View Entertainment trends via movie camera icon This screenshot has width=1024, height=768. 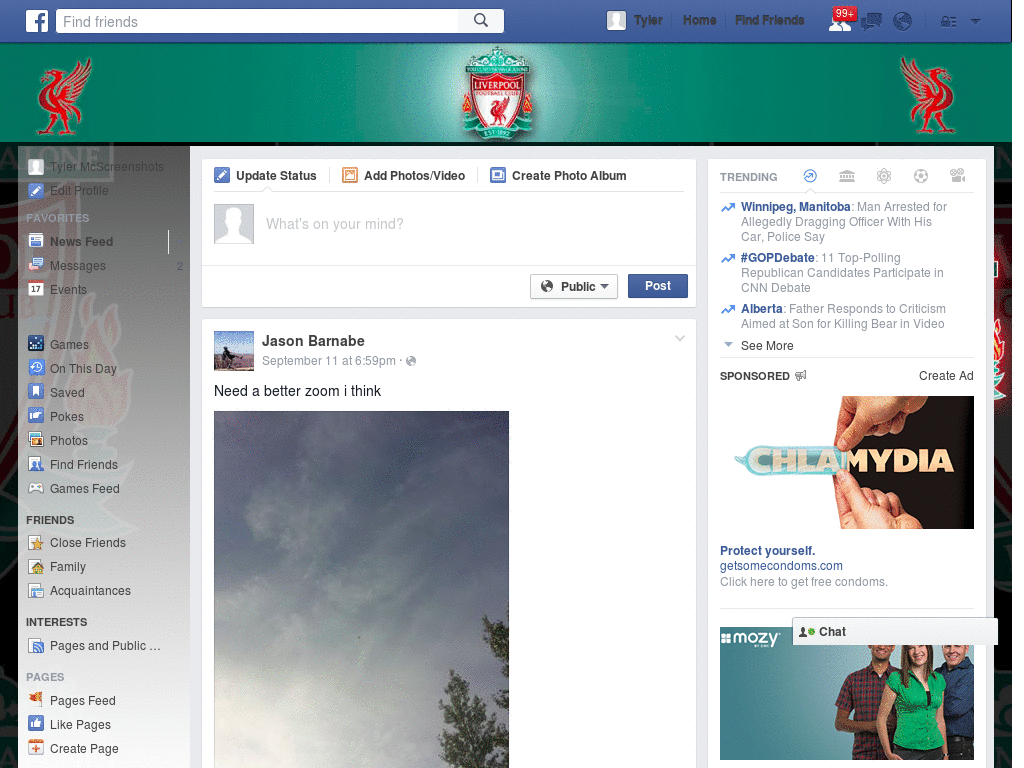tap(957, 176)
